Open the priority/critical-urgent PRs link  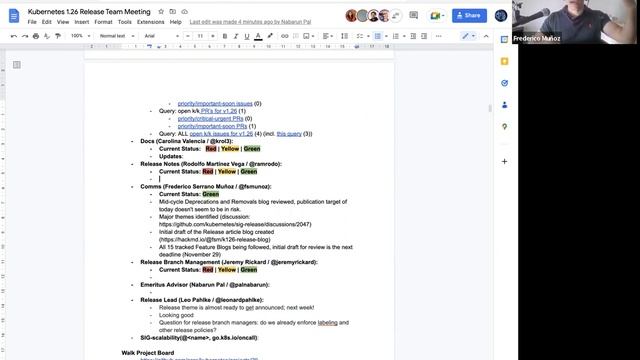pos(210,119)
